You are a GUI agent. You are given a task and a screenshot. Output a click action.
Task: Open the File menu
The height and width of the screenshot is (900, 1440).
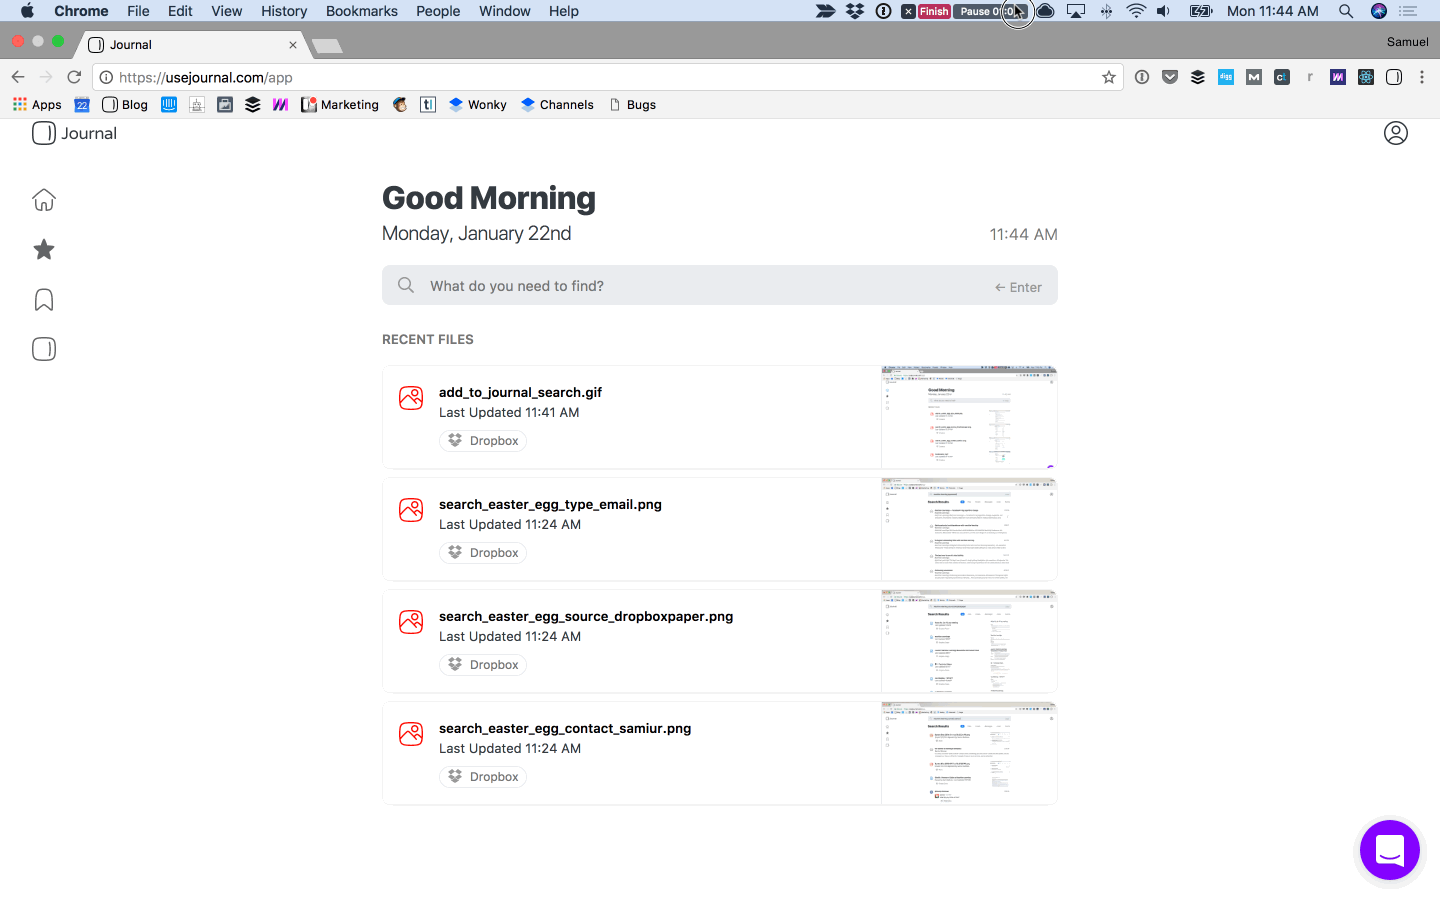(x=138, y=11)
